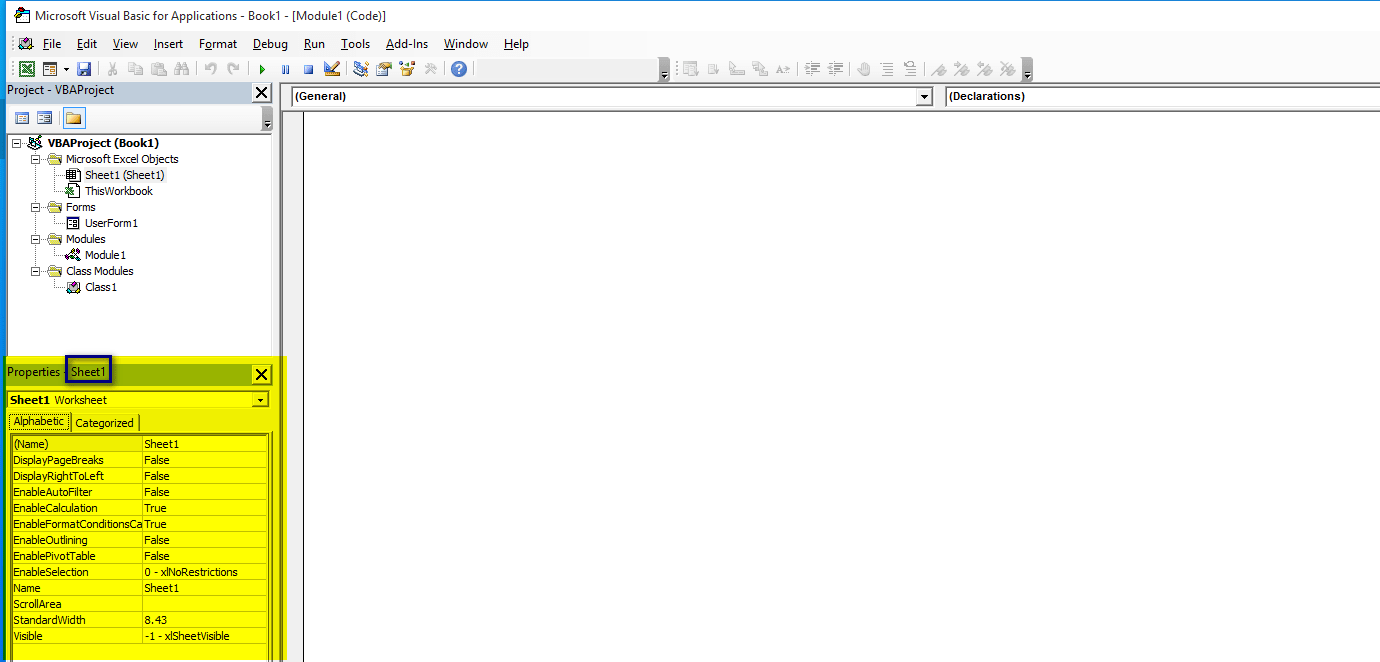Click the List Constants icon
The width and height of the screenshot is (1380, 662).
pos(713,69)
